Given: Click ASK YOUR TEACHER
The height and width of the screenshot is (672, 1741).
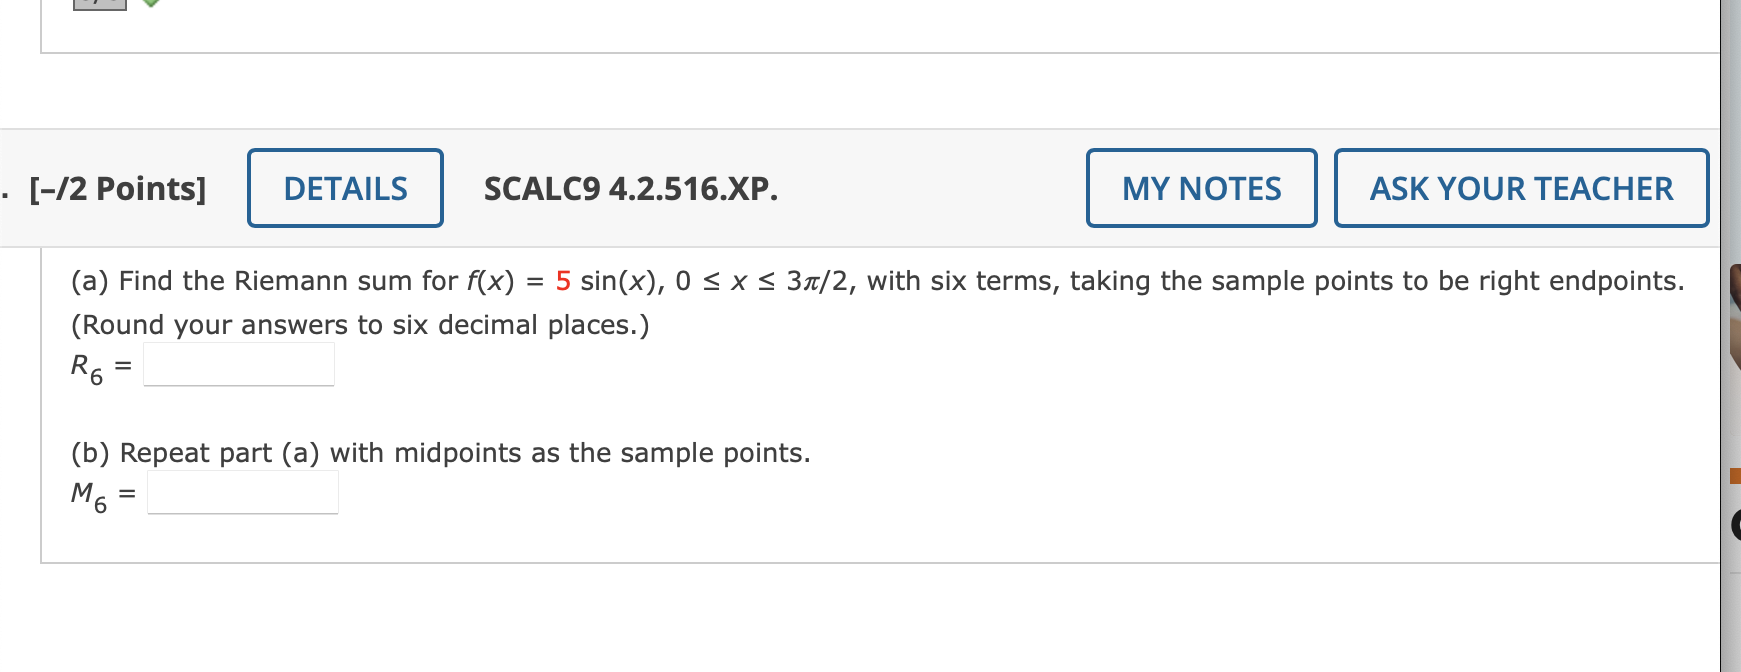Looking at the screenshot, I should [1521, 188].
